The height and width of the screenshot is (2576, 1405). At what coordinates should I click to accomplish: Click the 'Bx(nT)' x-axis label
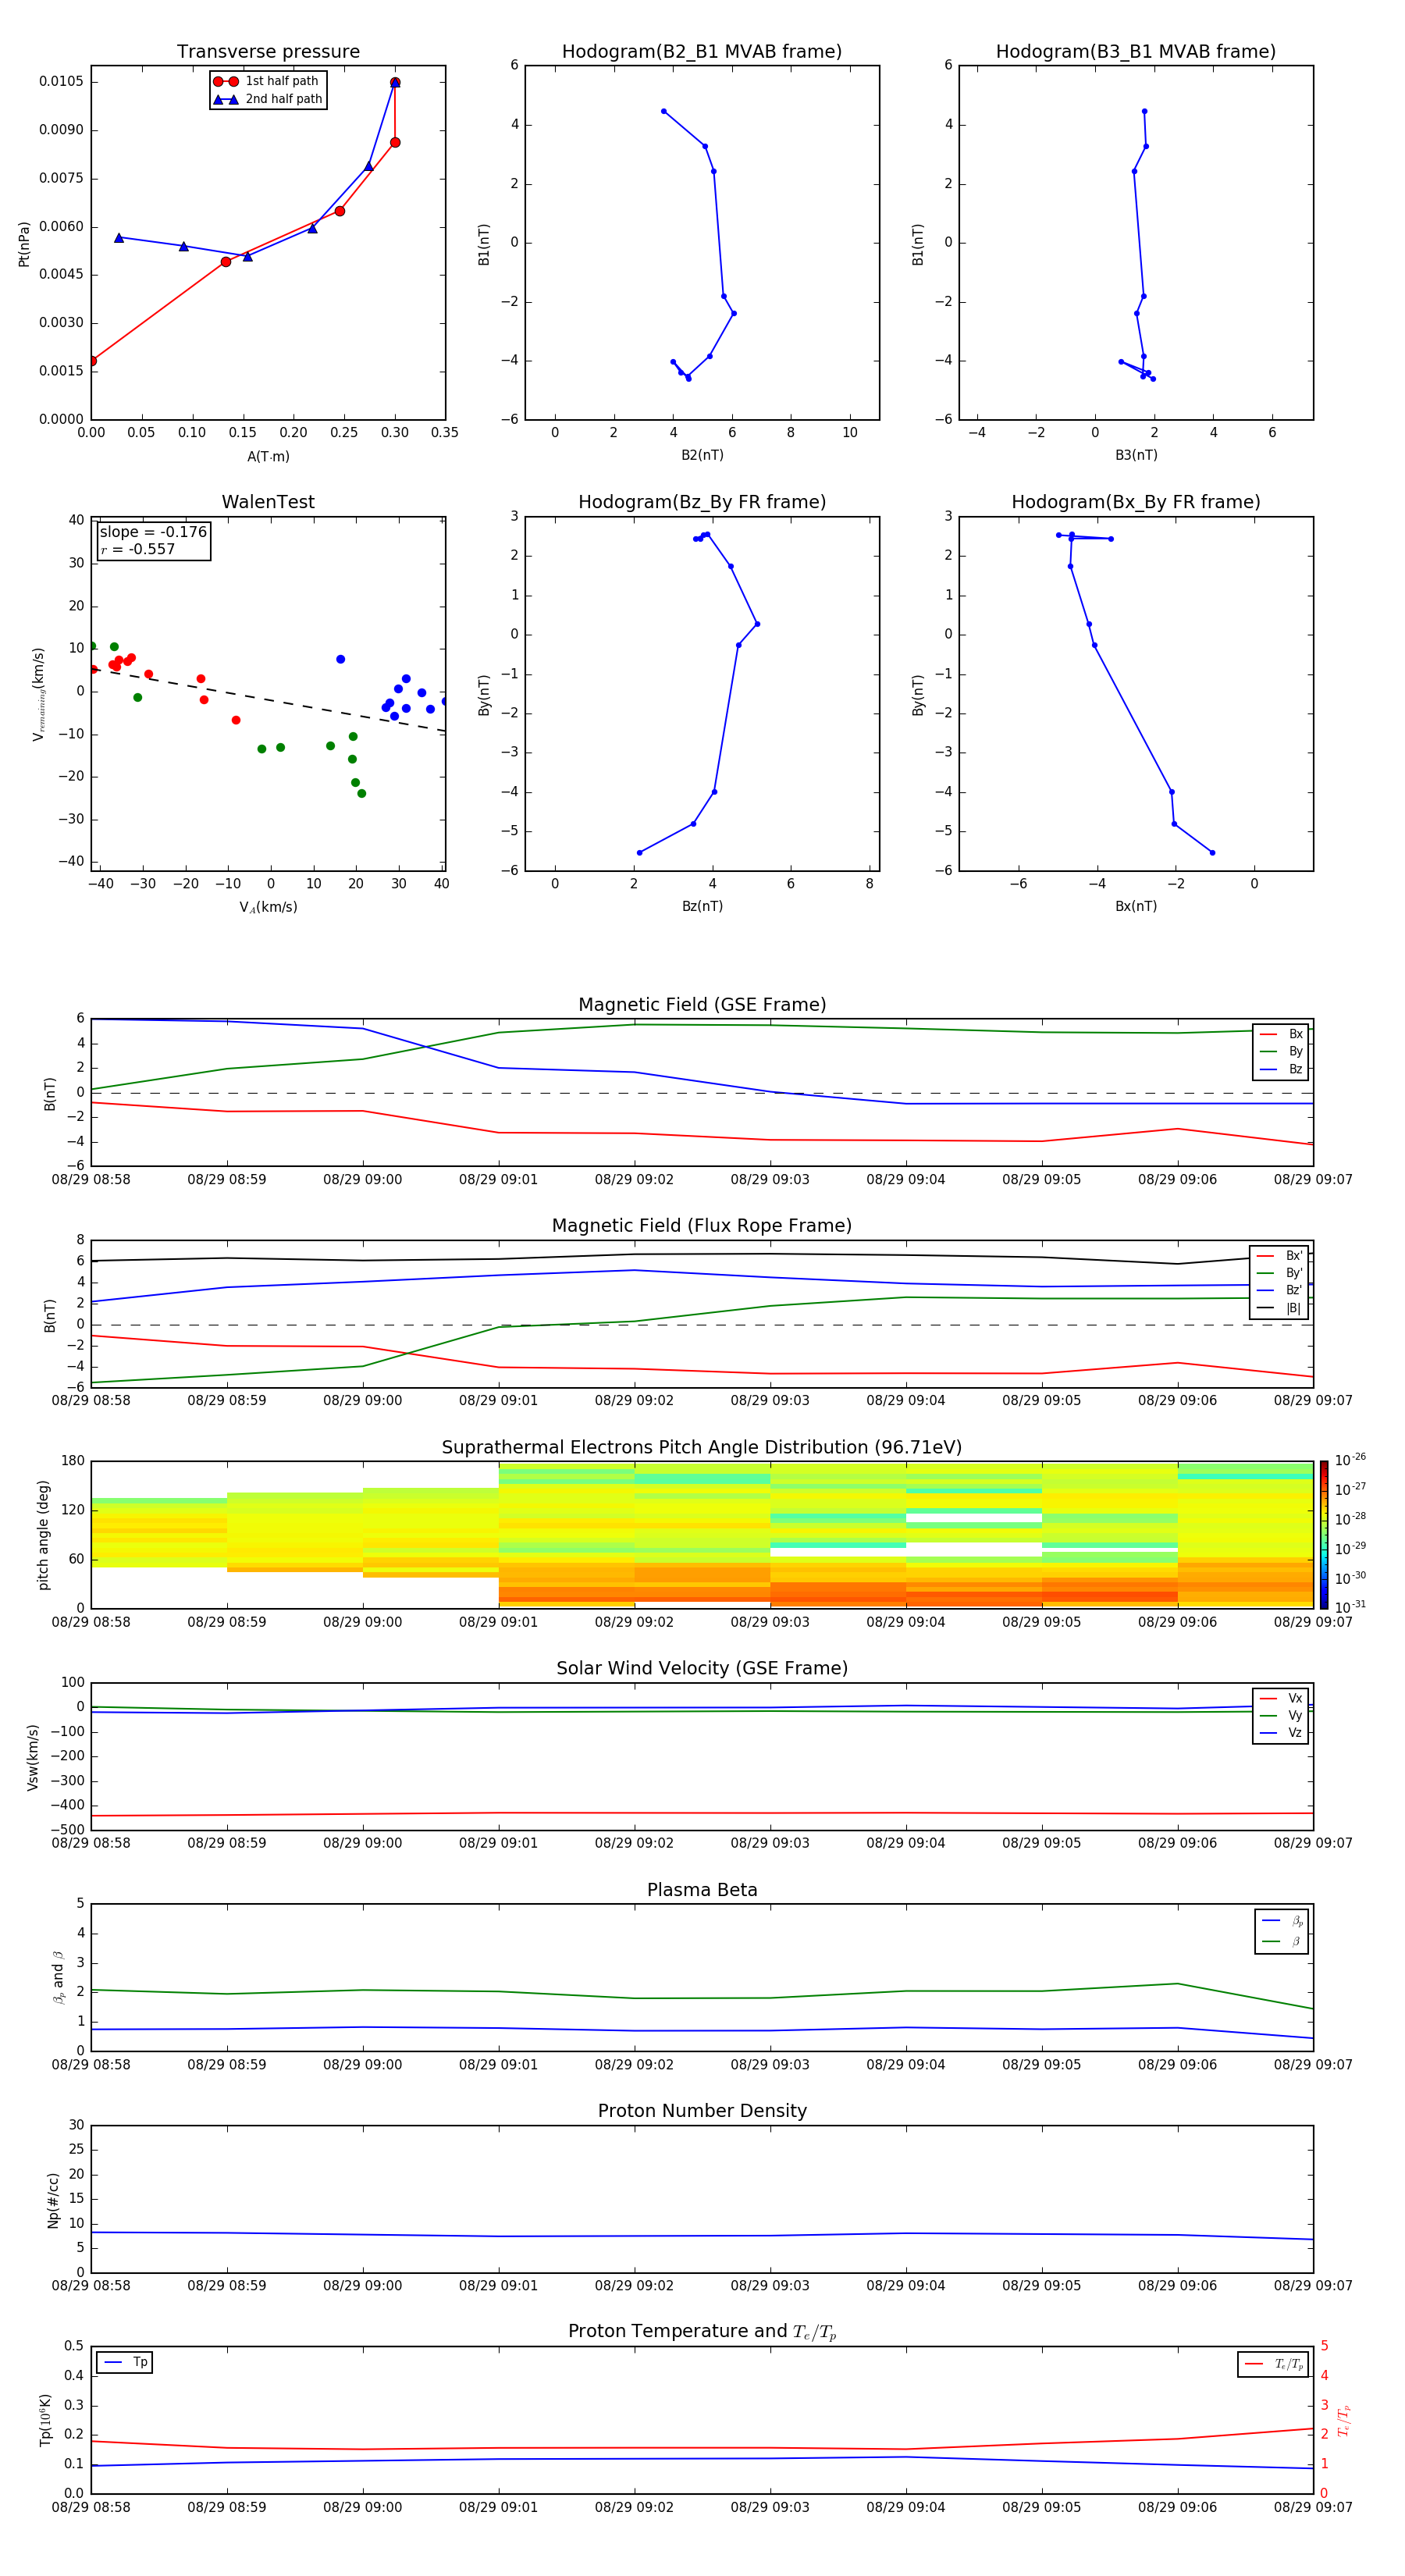(x=1136, y=906)
